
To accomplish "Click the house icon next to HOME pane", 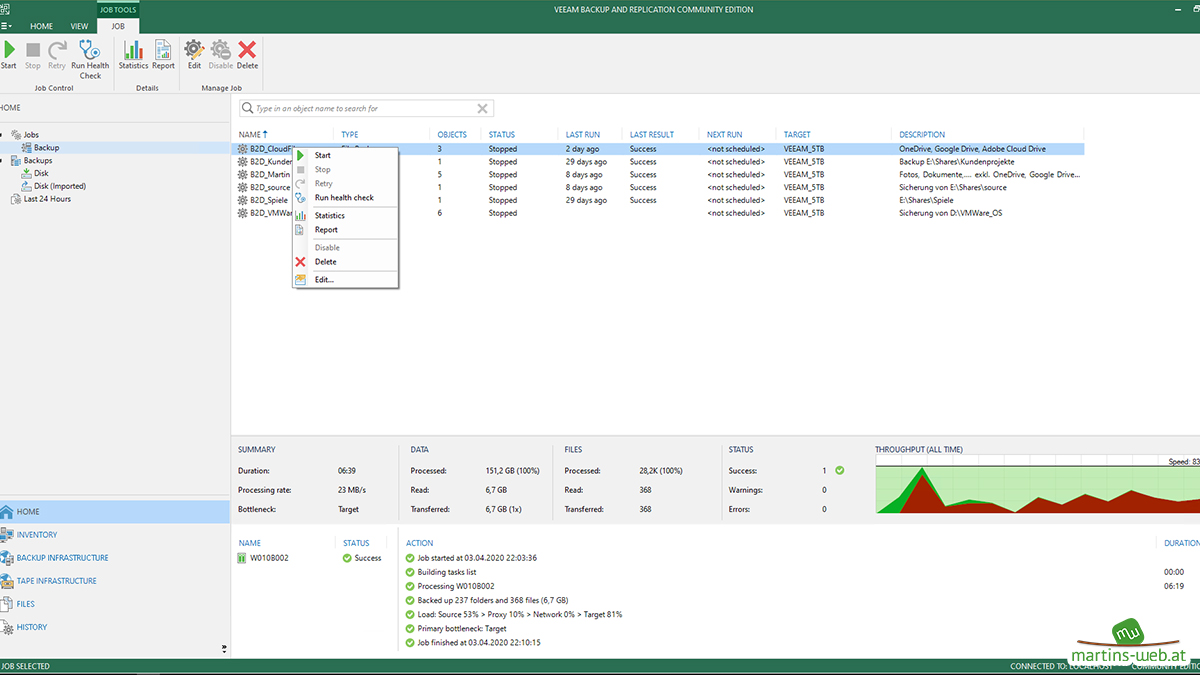I will click(x=8, y=512).
